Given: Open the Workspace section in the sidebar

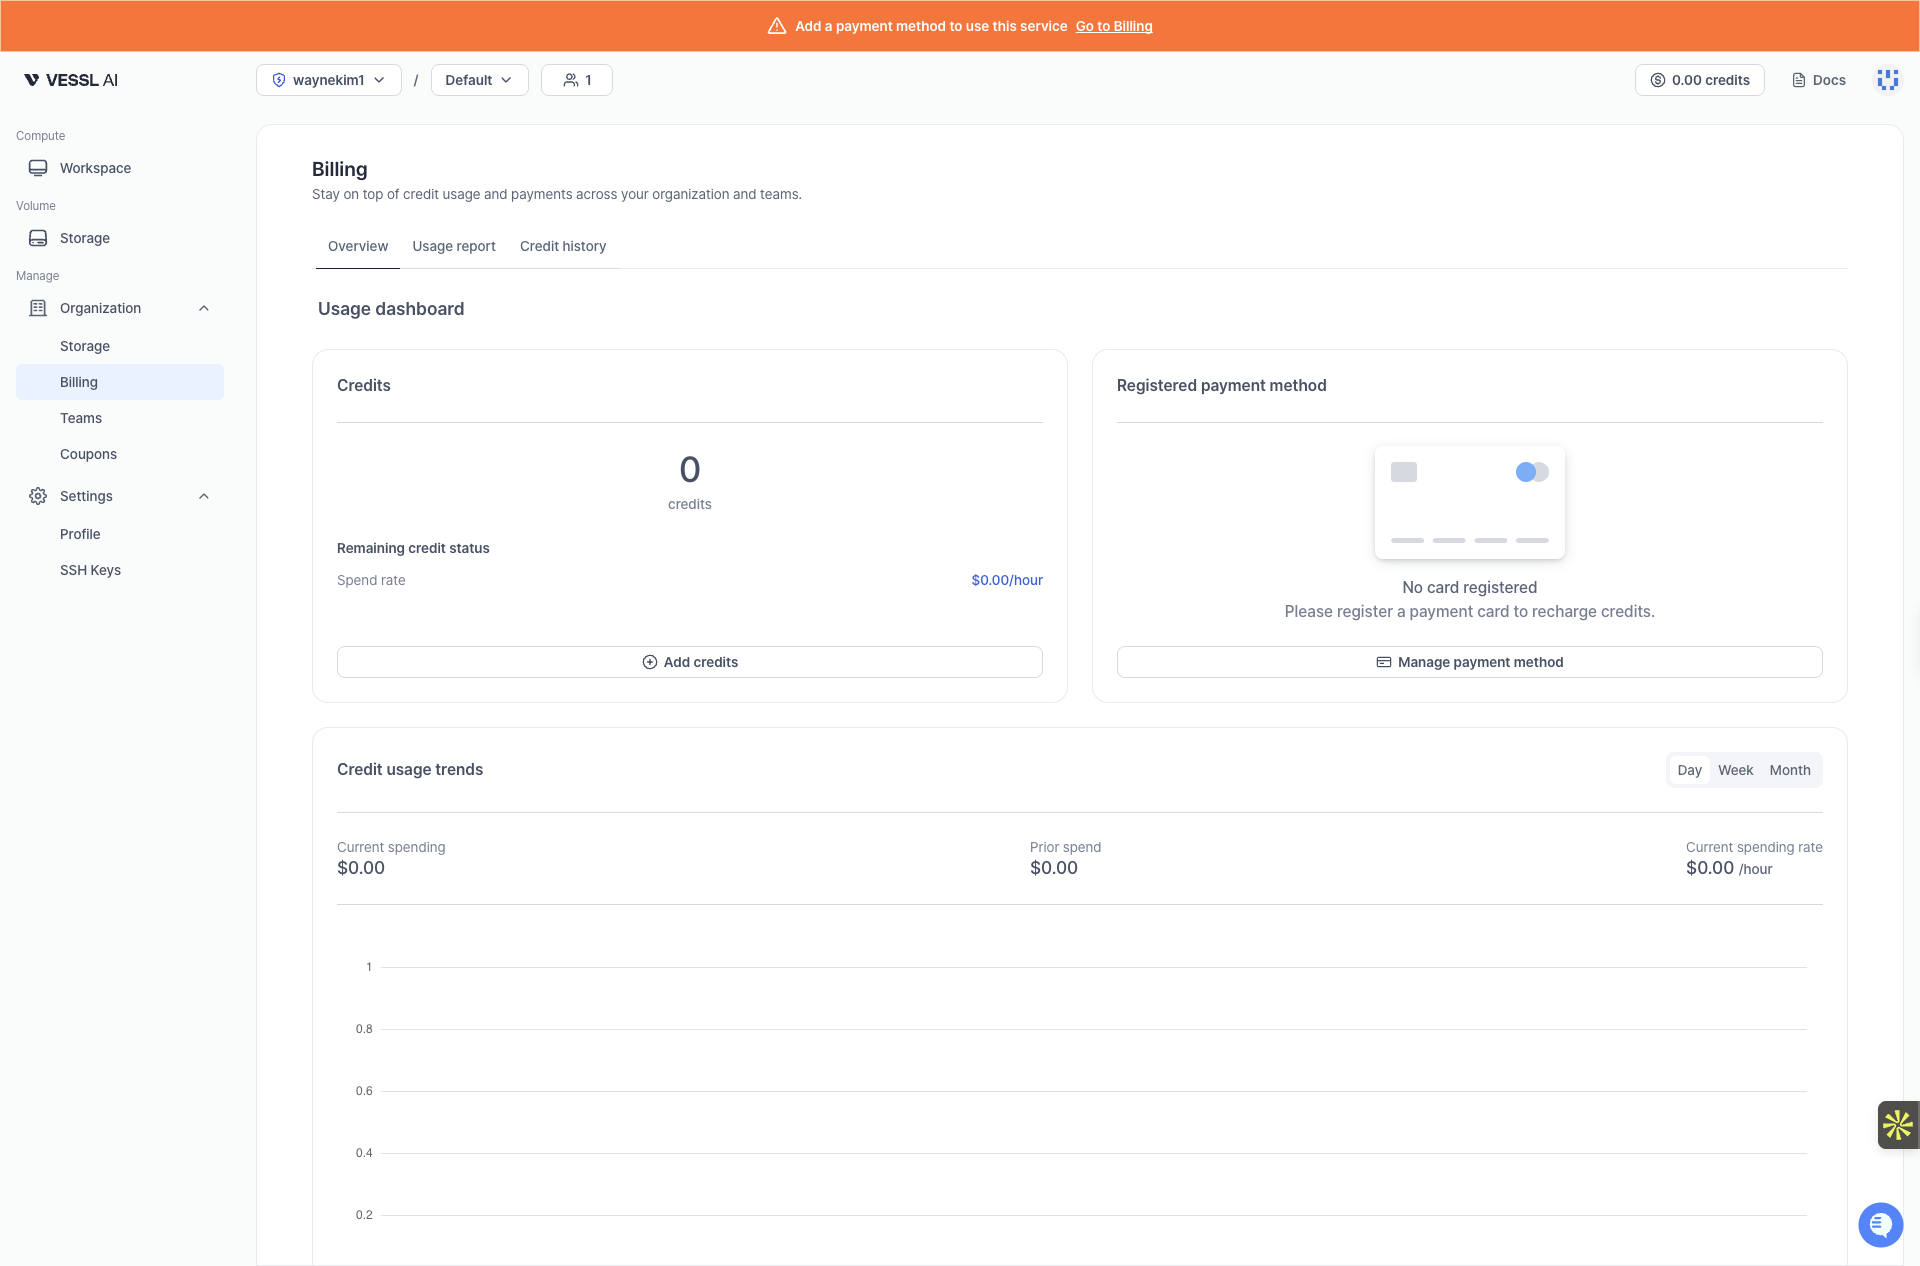Looking at the screenshot, I should point(95,168).
